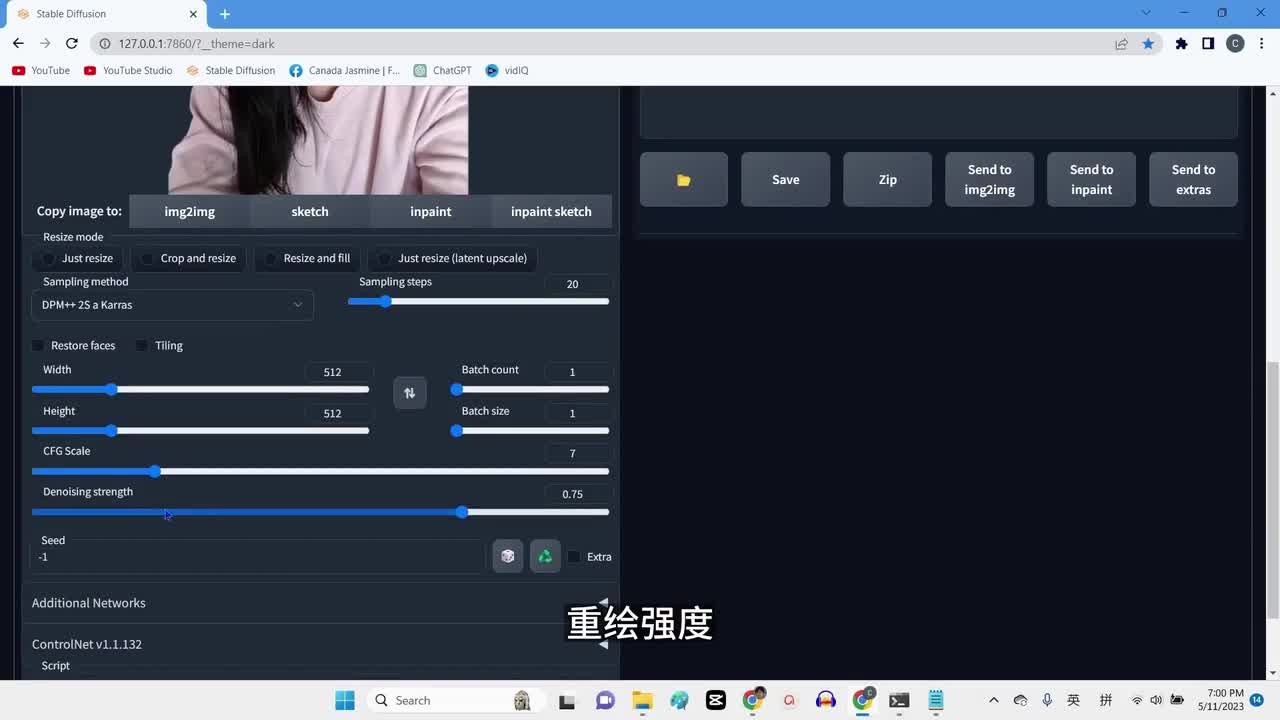1280x720 pixels.
Task: Copy image to the sketch tab
Action: pos(310,211)
